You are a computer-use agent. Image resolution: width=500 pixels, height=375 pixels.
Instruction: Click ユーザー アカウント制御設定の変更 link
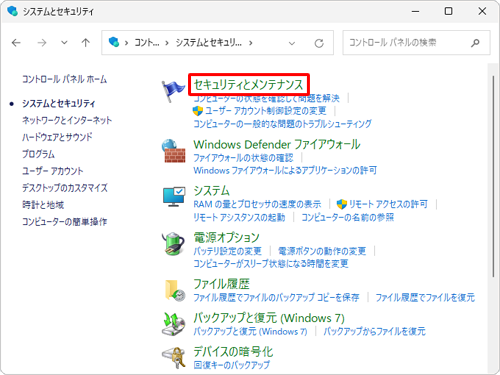pos(266,111)
